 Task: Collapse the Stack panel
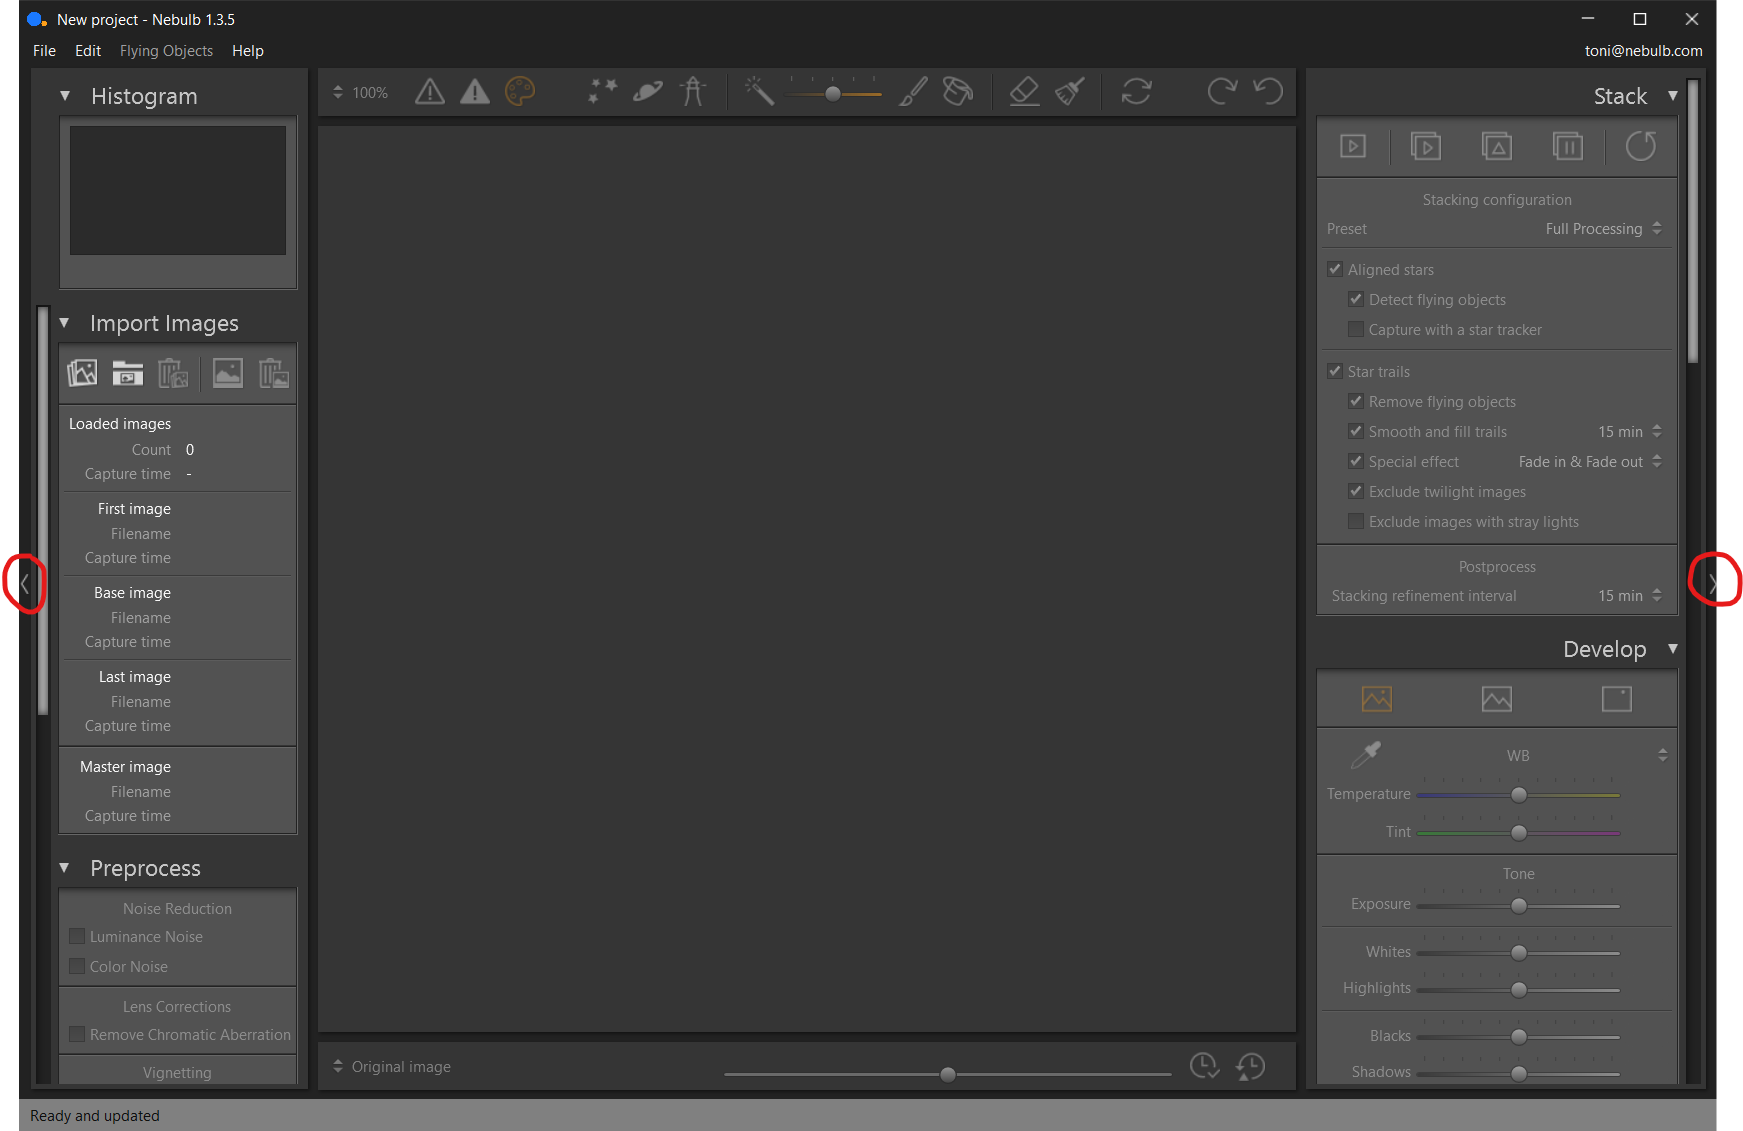click(x=1672, y=96)
